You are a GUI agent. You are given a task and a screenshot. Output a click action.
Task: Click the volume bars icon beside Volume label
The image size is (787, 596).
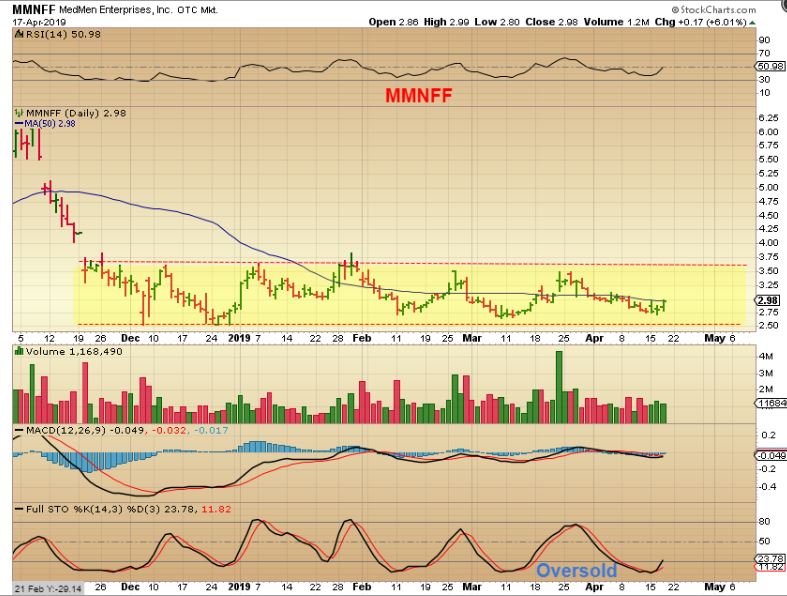tap(19, 351)
